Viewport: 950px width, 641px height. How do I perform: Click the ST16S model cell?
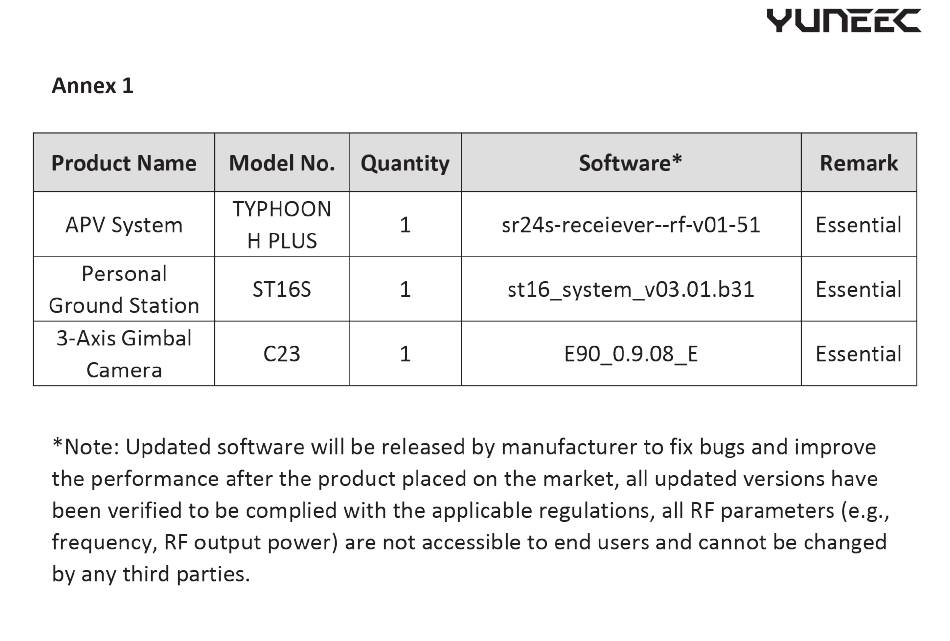[282, 289]
